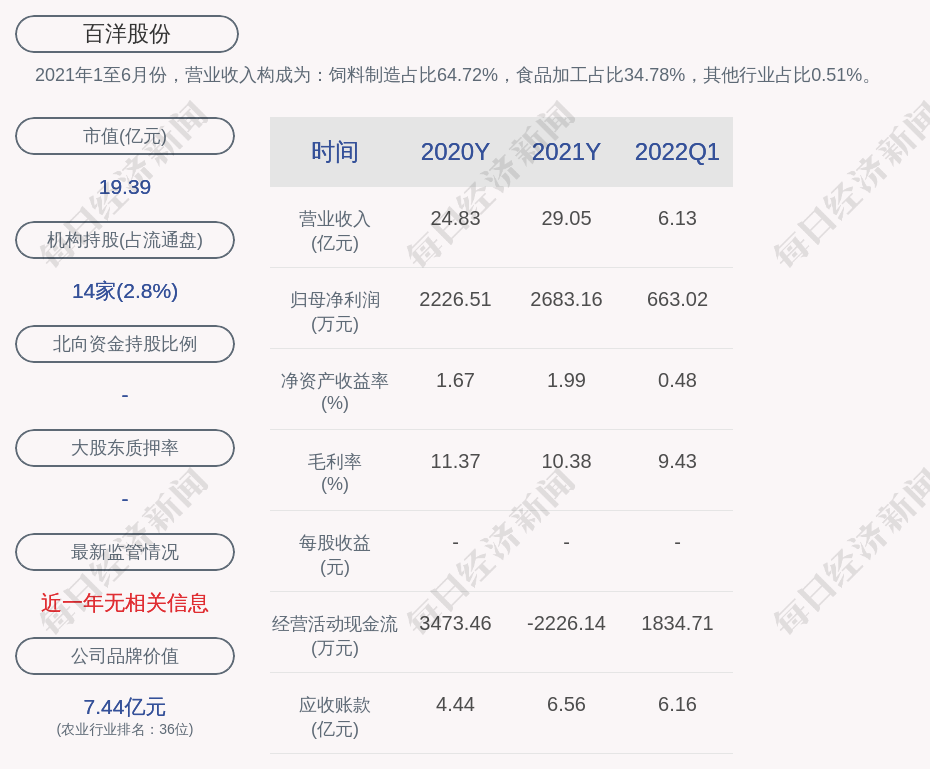
Task: Select the 2020Y column header
Action: [x=455, y=152]
